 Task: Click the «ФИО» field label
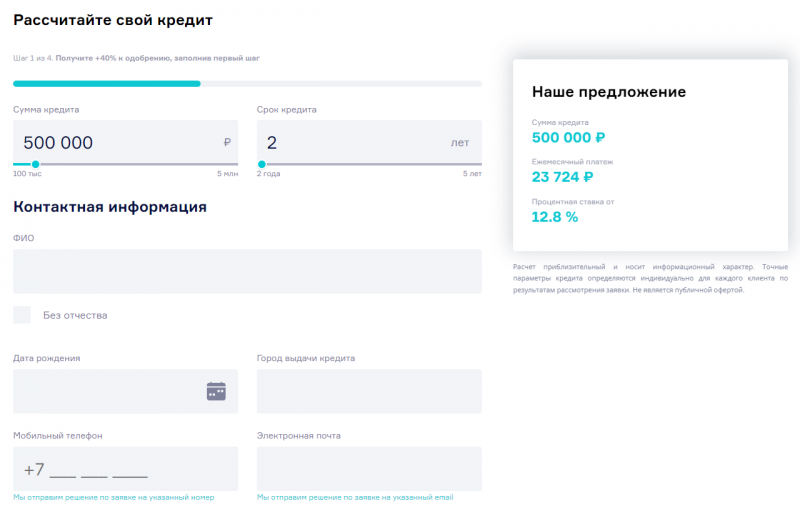pos(23,238)
